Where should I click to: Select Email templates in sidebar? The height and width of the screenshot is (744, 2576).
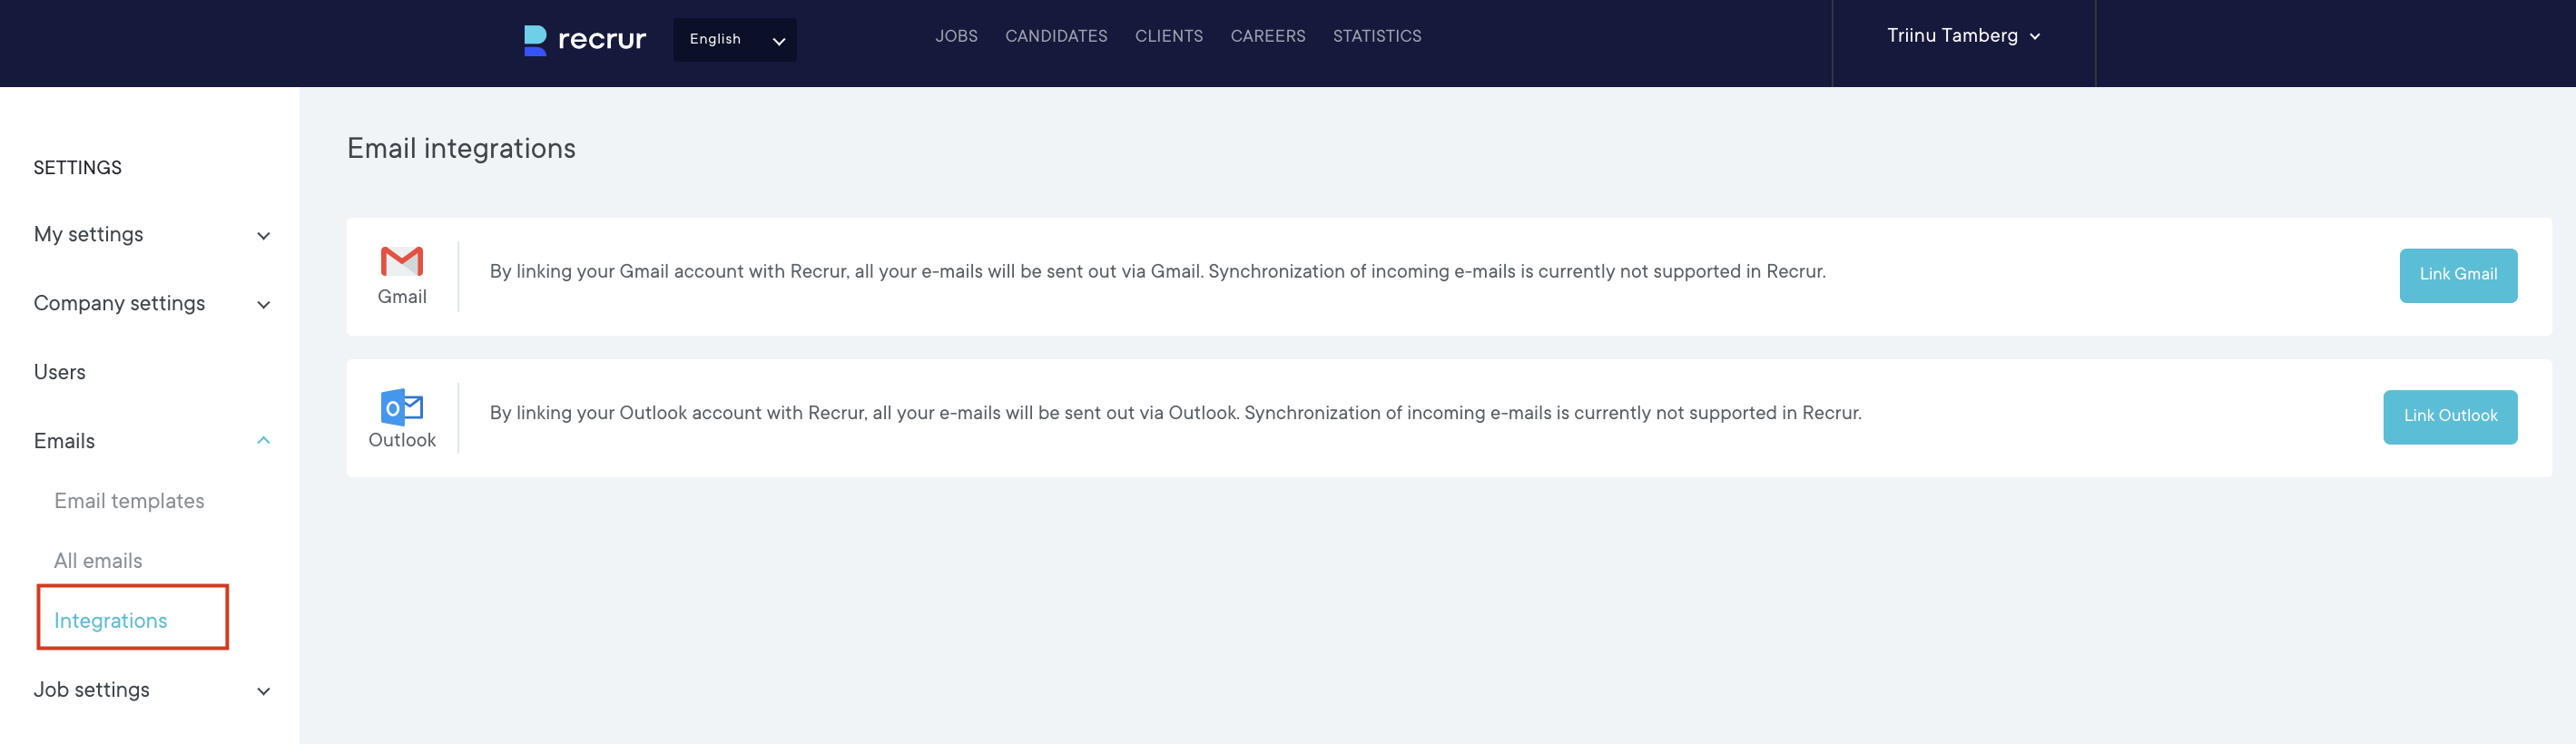tap(129, 501)
